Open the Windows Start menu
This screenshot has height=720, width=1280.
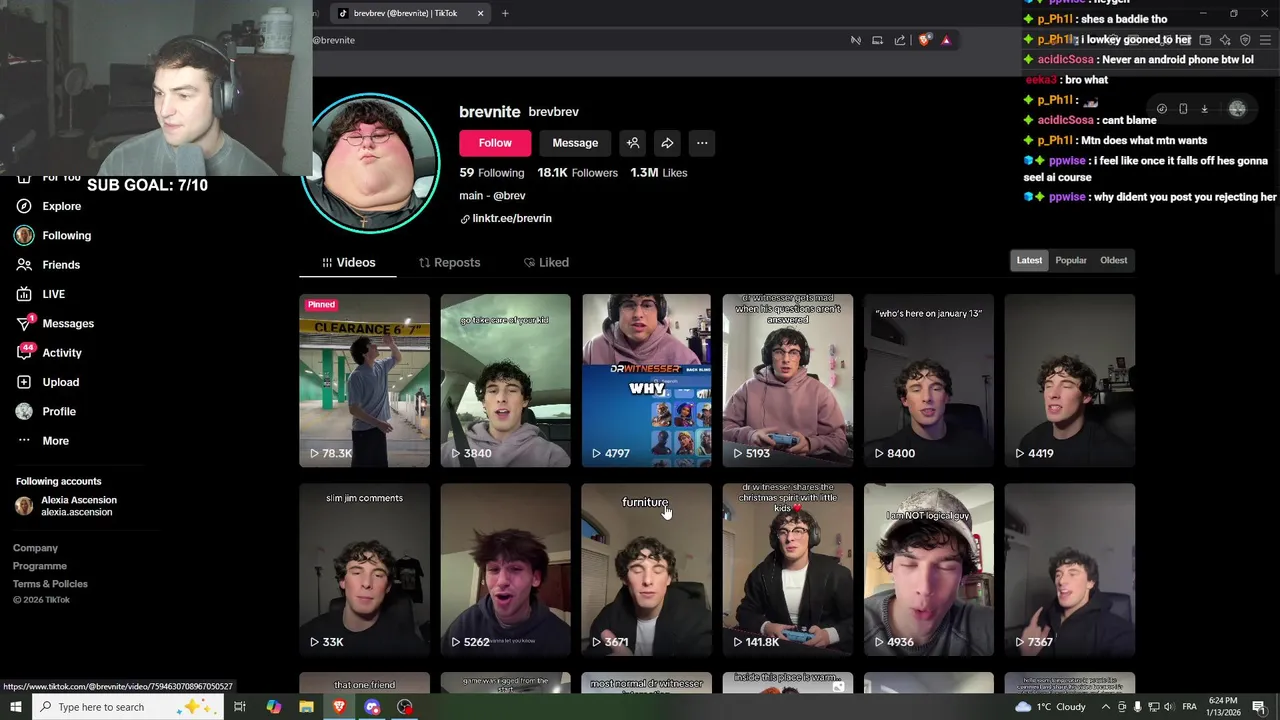click(x=16, y=707)
